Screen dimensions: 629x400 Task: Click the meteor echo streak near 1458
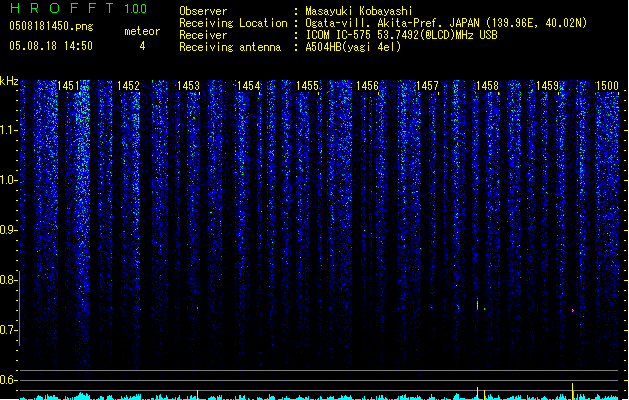477,304
